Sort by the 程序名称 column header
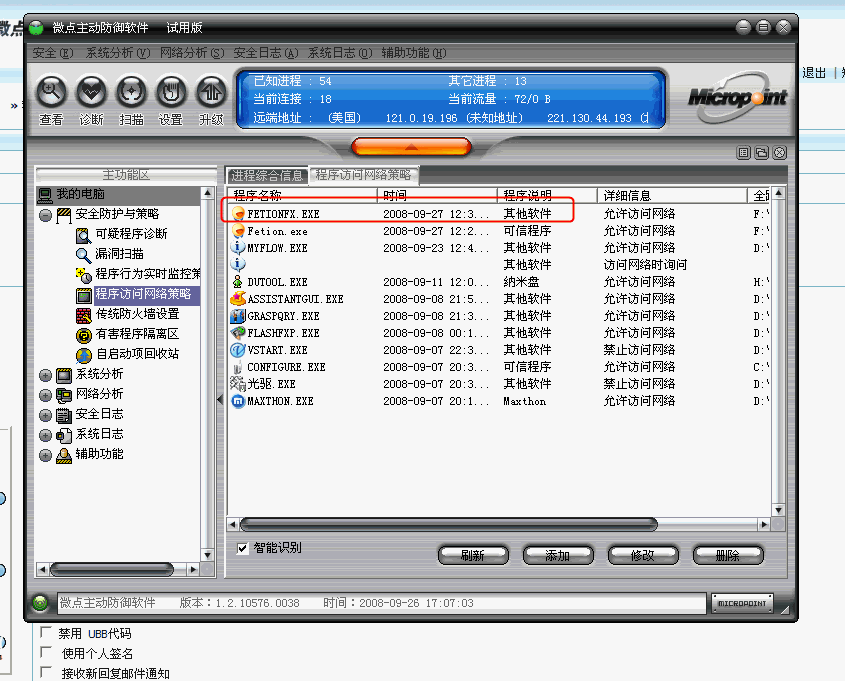 coord(302,195)
